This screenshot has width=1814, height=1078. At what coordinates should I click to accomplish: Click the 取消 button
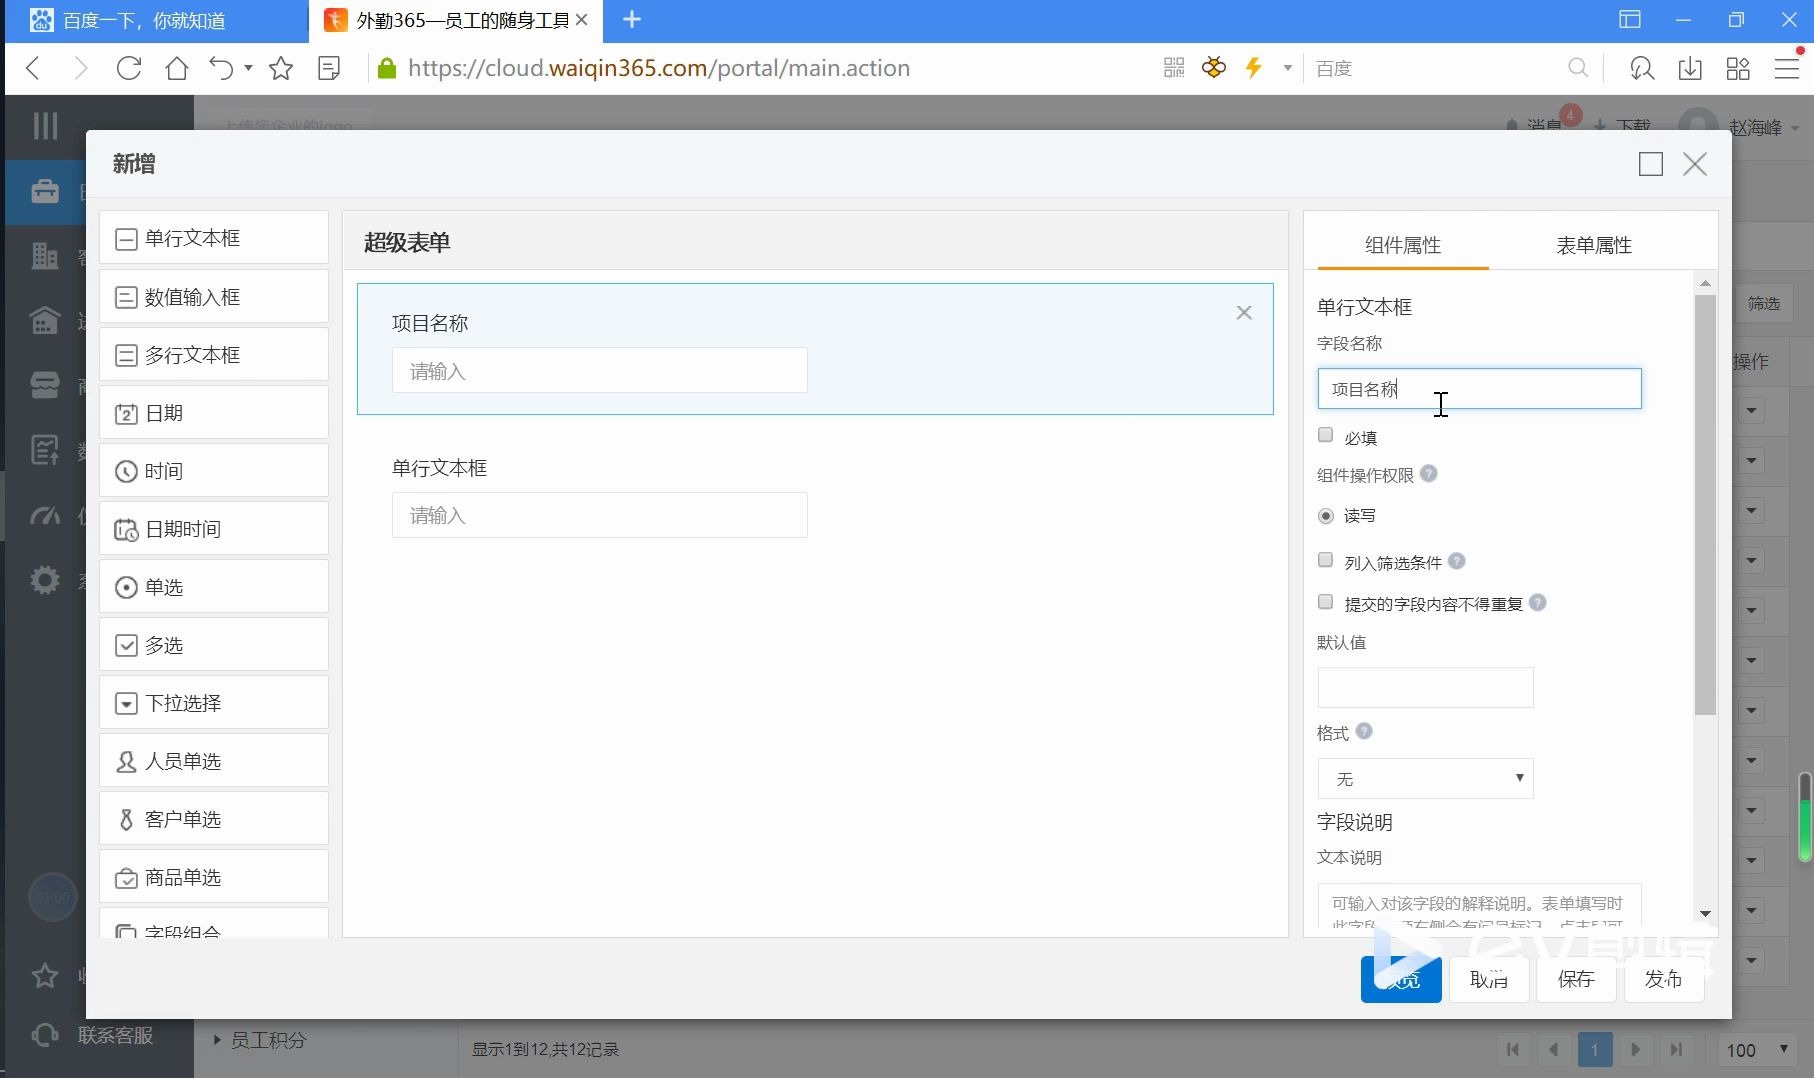pyautogui.click(x=1489, y=979)
